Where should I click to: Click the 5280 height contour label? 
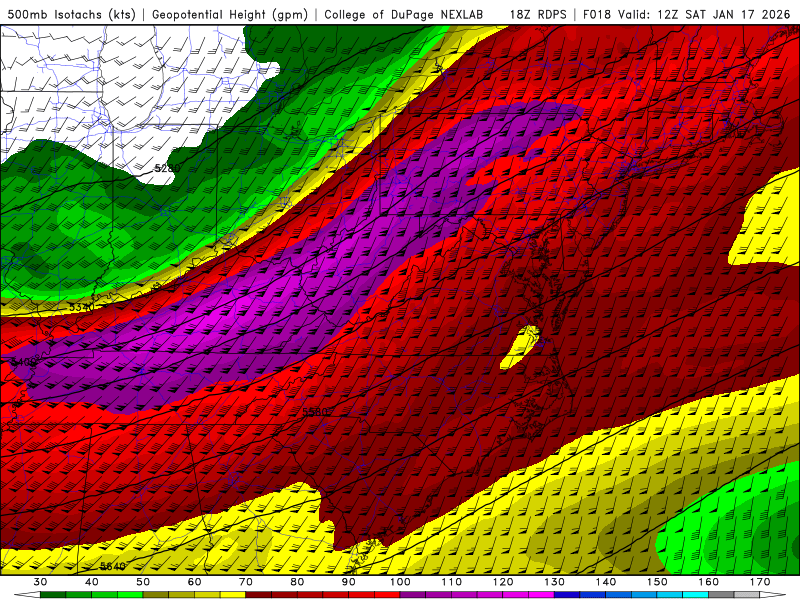pos(167,167)
